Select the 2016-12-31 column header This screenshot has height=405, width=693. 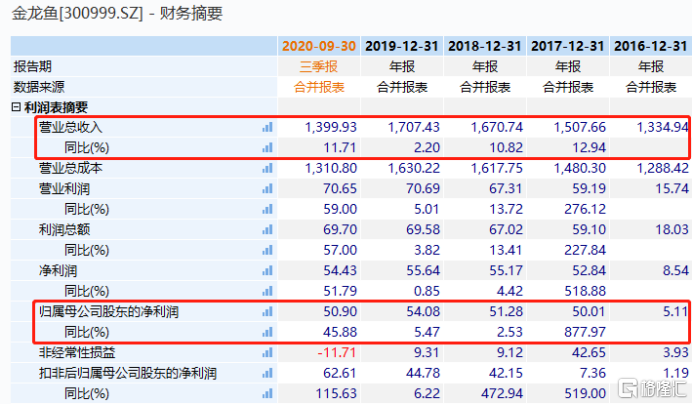pos(651,46)
